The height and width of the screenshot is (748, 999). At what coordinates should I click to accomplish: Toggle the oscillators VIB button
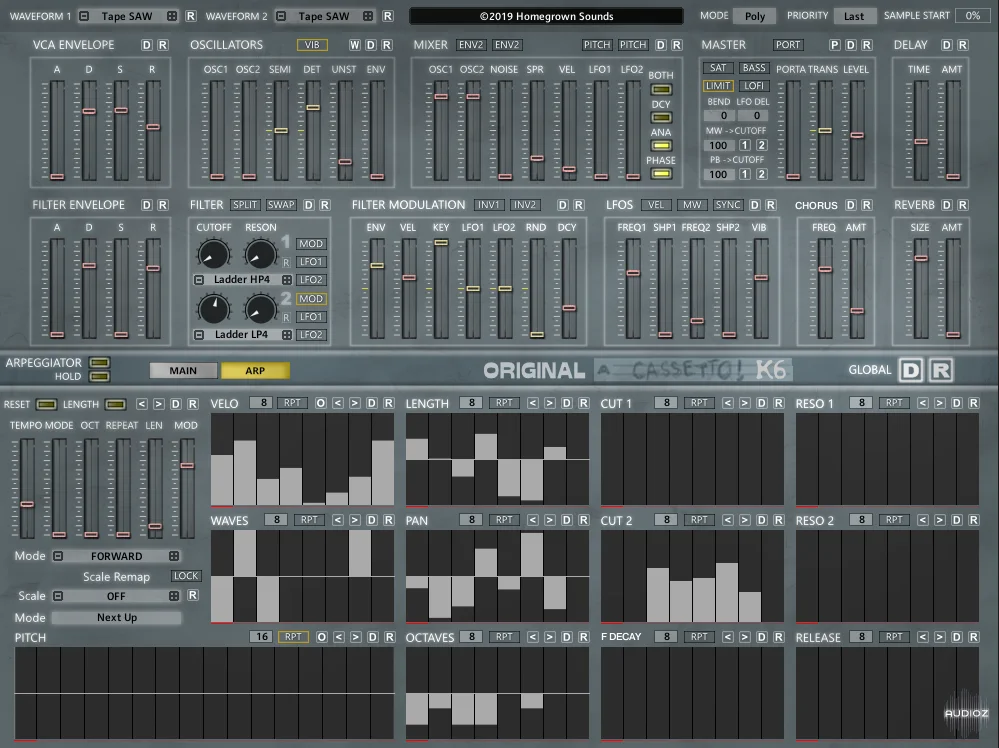[312, 45]
